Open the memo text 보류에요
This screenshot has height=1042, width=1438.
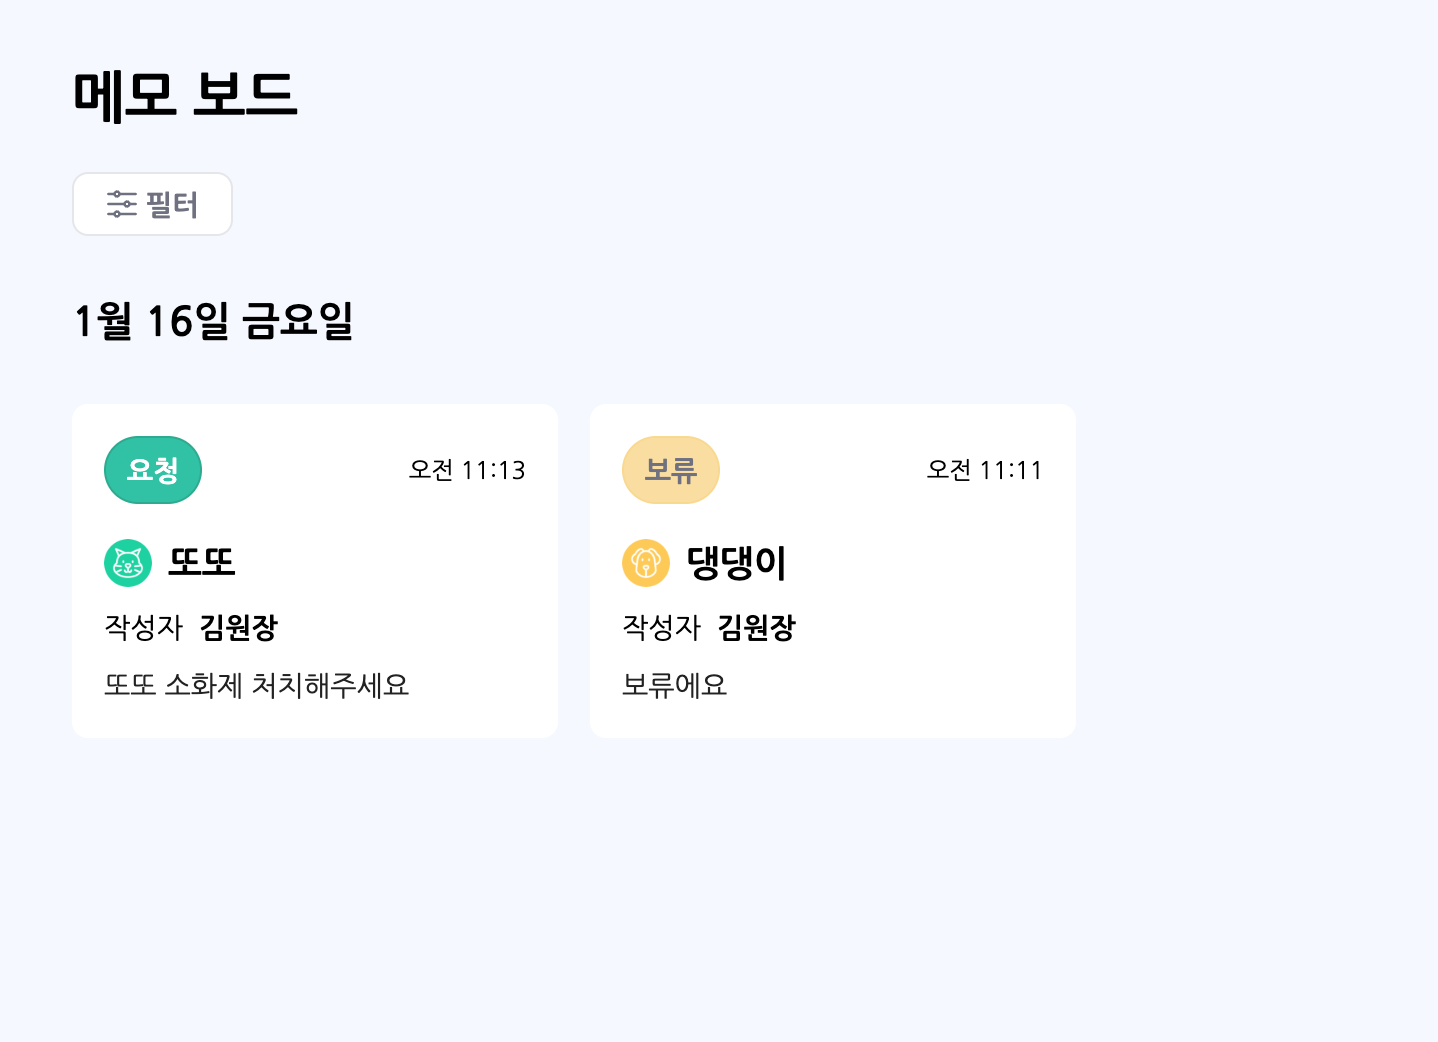point(675,685)
